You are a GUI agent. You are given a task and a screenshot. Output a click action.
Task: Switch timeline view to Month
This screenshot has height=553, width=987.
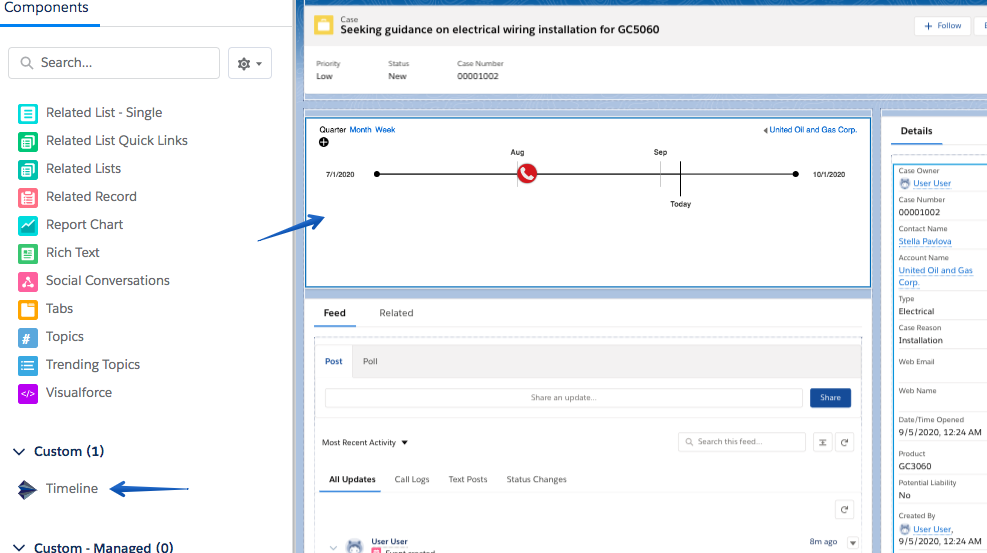click(x=360, y=130)
